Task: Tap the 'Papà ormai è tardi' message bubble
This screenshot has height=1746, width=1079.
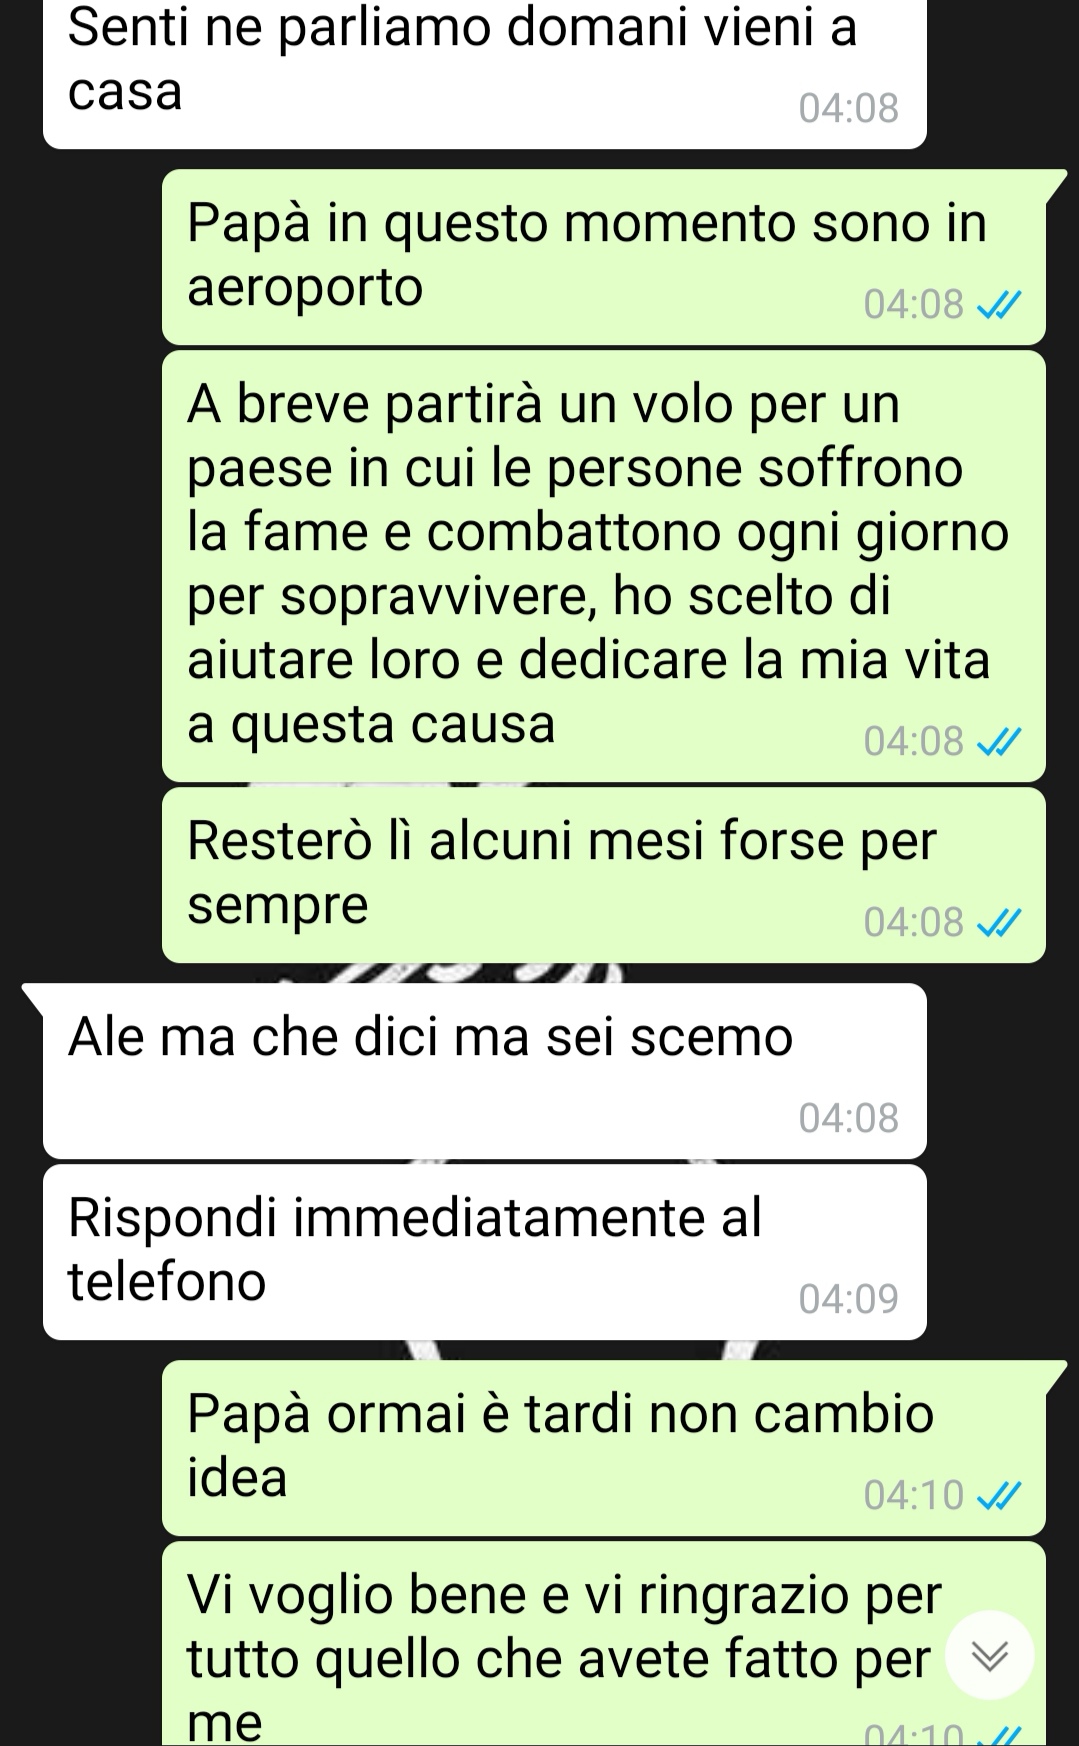Action: coord(604,1448)
